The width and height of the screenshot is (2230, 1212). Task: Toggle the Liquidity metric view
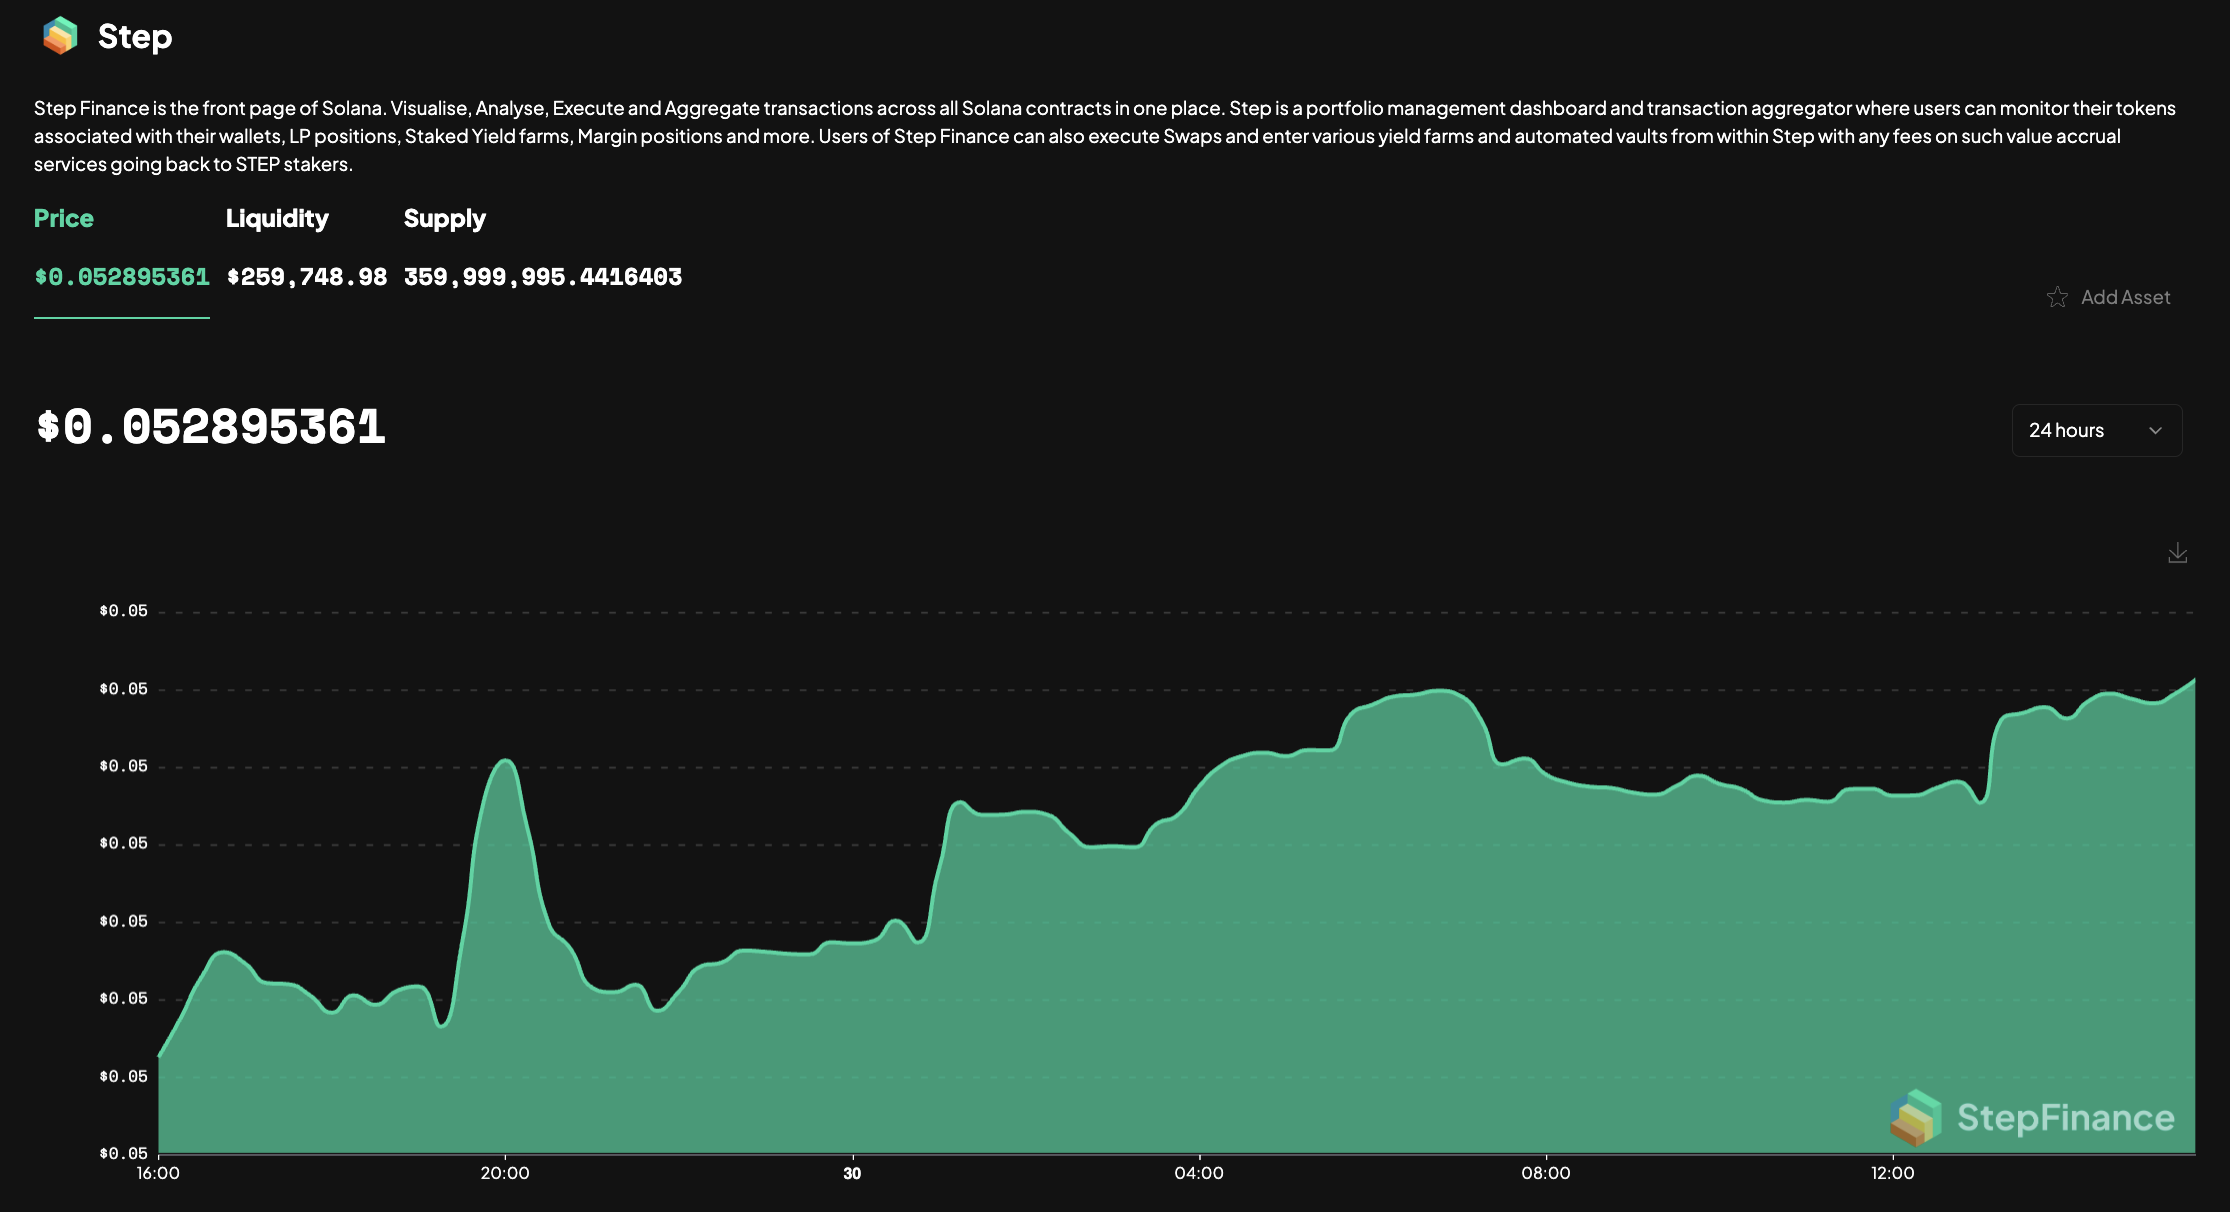(x=278, y=218)
